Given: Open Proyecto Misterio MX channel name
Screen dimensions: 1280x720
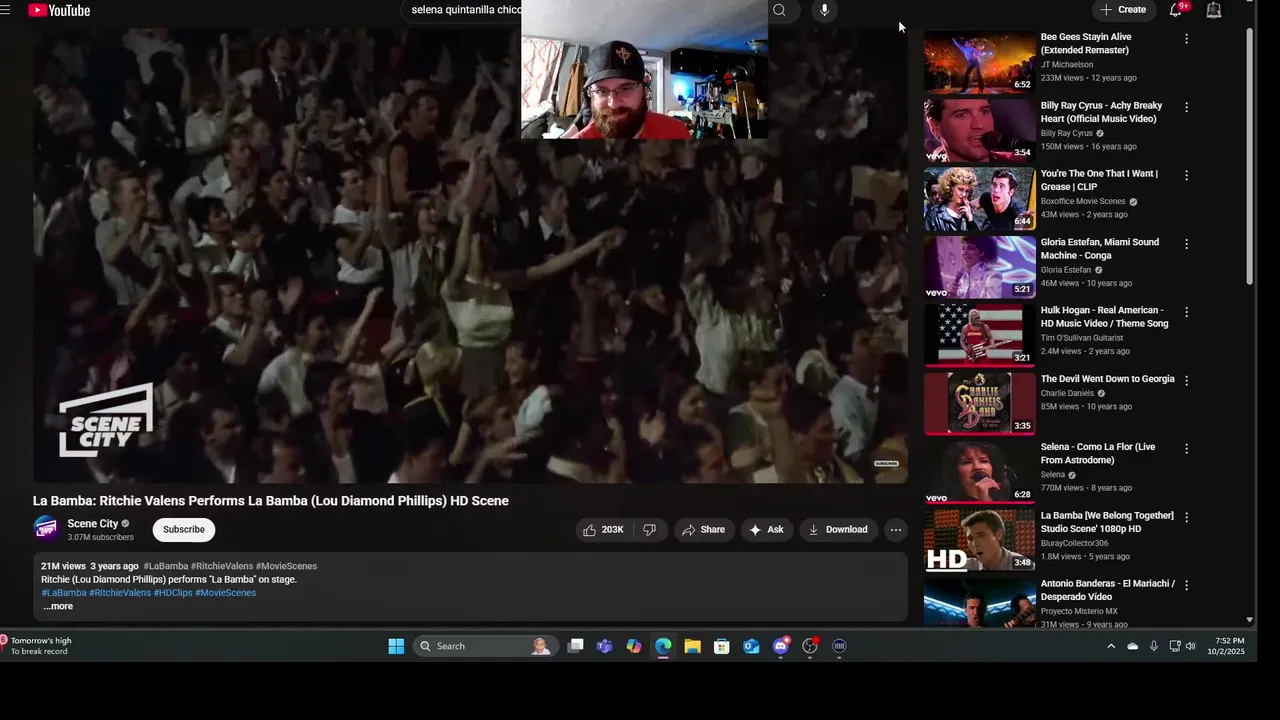Looking at the screenshot, I should coord(1079,611).
